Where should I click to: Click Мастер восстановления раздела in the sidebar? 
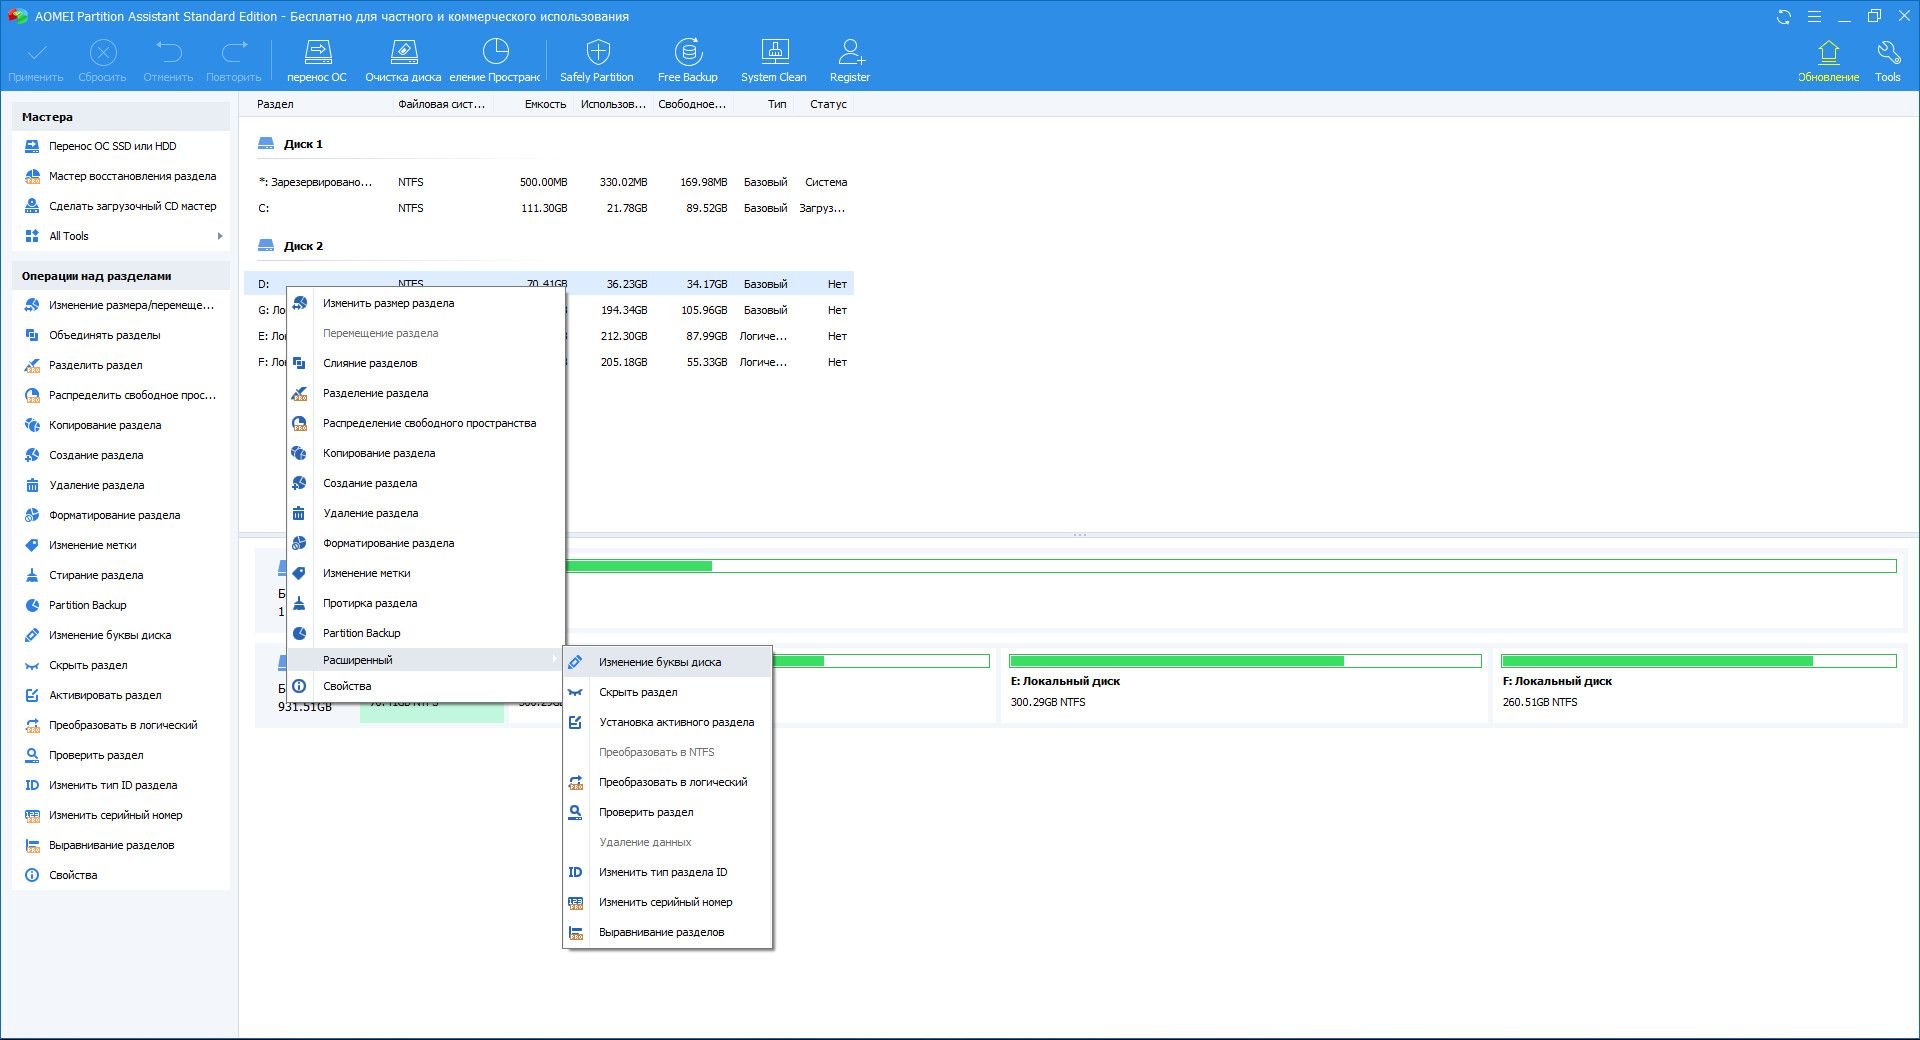pyautogui.click(x=132, y=176)
